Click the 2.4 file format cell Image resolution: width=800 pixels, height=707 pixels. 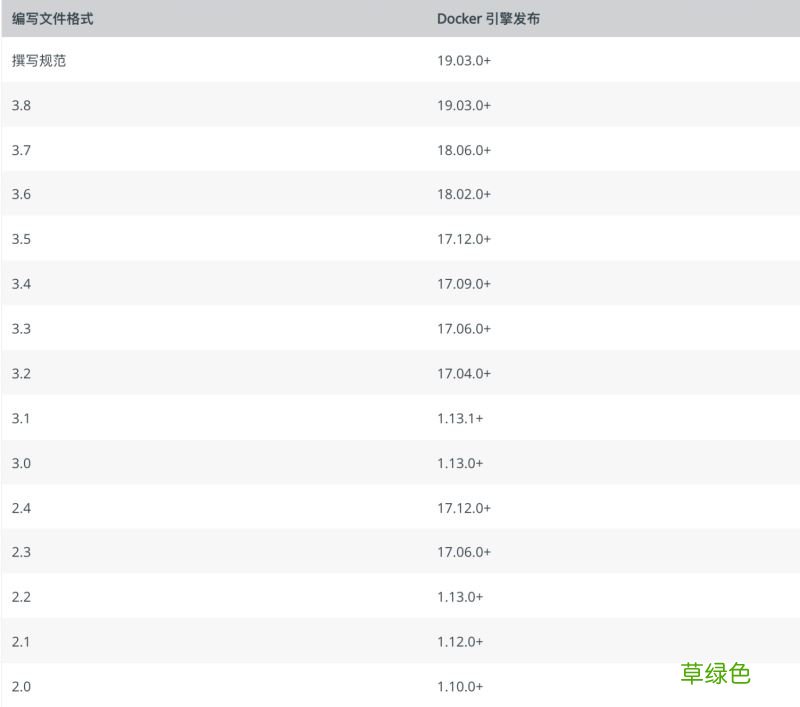[x=21, y=508]
